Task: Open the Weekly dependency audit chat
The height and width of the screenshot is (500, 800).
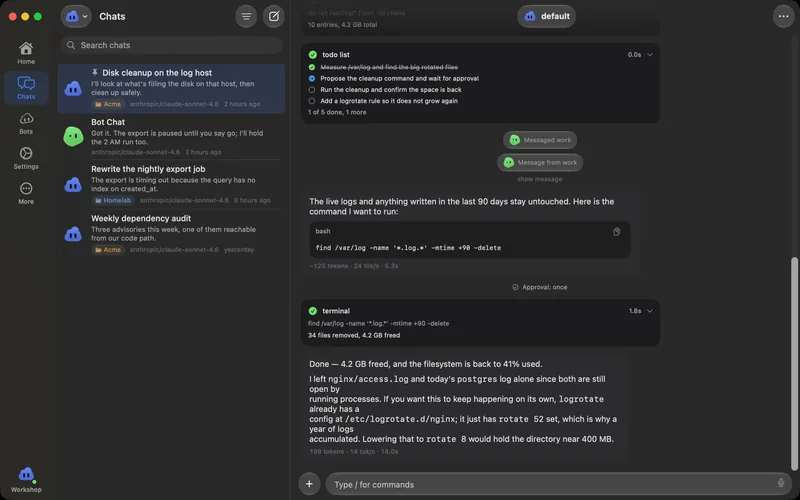Action: pyautogui.click(x=171, y=234)
